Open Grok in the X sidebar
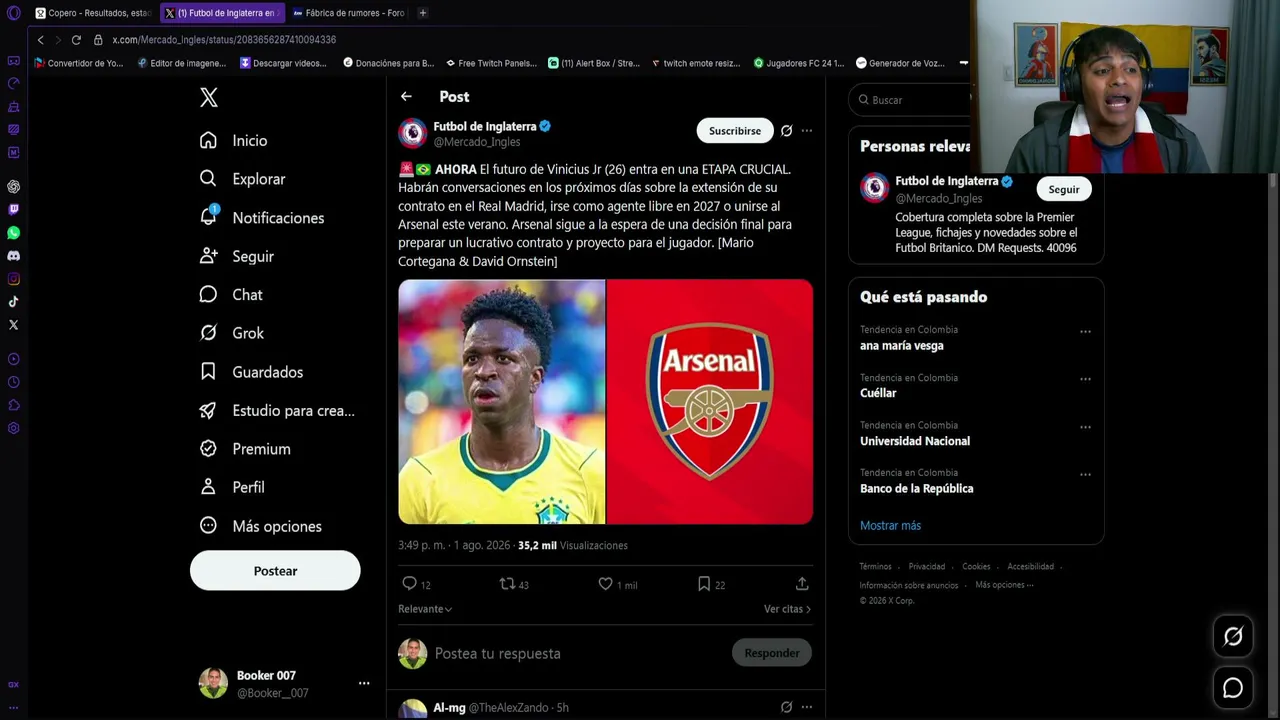Viewport: 1280px width, 720px height. pos(231,333)
